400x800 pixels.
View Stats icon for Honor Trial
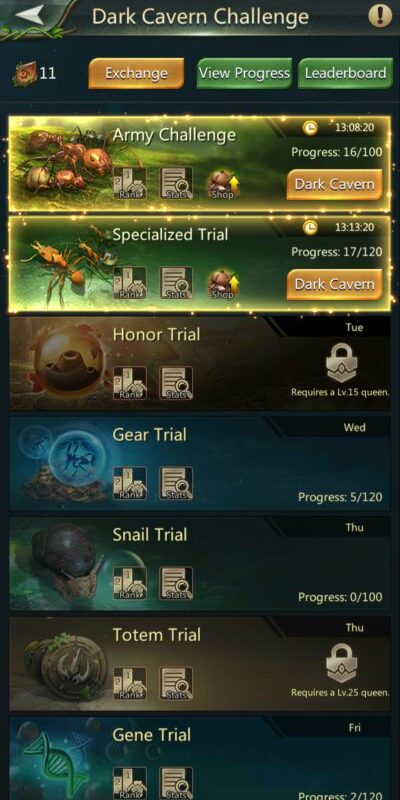[x=177, y=383]
